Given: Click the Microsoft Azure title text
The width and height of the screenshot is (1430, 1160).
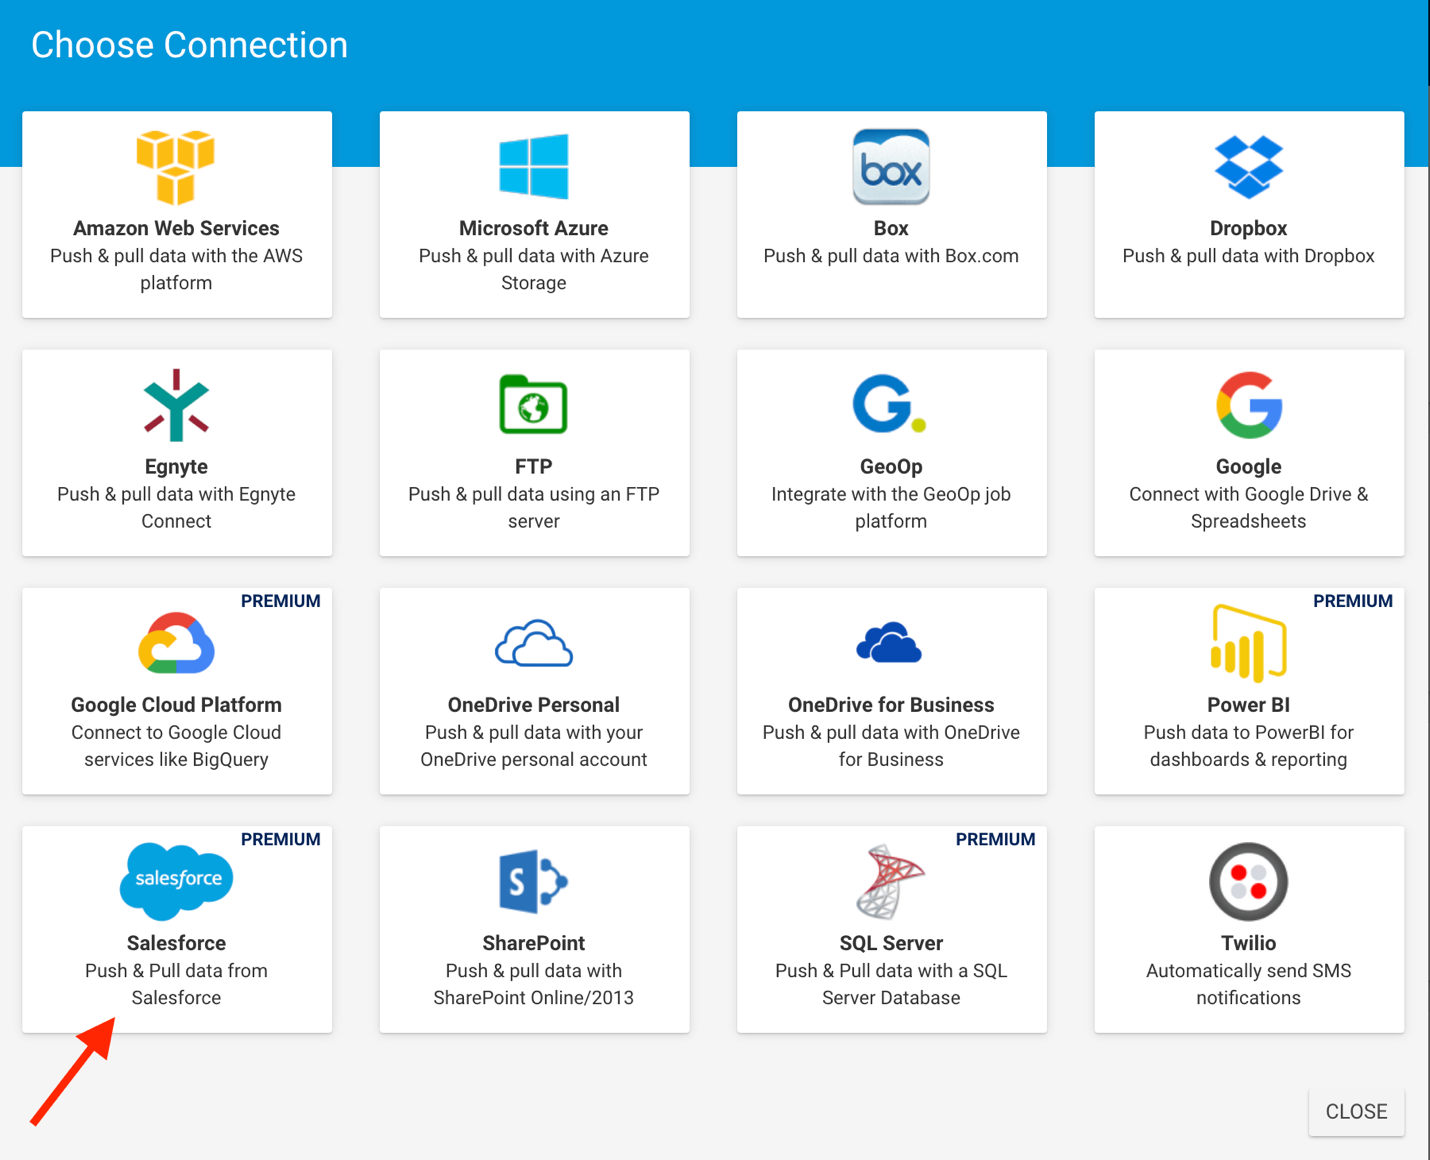Looking at the screenshot, I should 534,228.
